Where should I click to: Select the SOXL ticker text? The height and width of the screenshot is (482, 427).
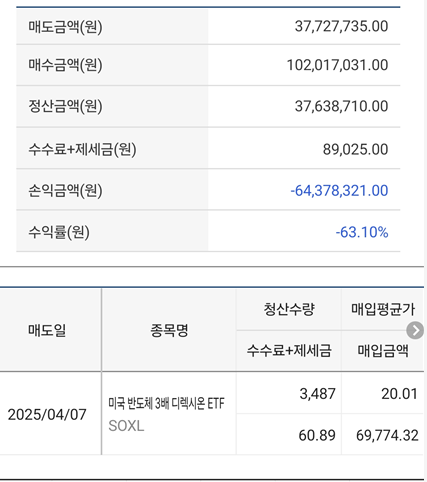(x=126, y=426)
